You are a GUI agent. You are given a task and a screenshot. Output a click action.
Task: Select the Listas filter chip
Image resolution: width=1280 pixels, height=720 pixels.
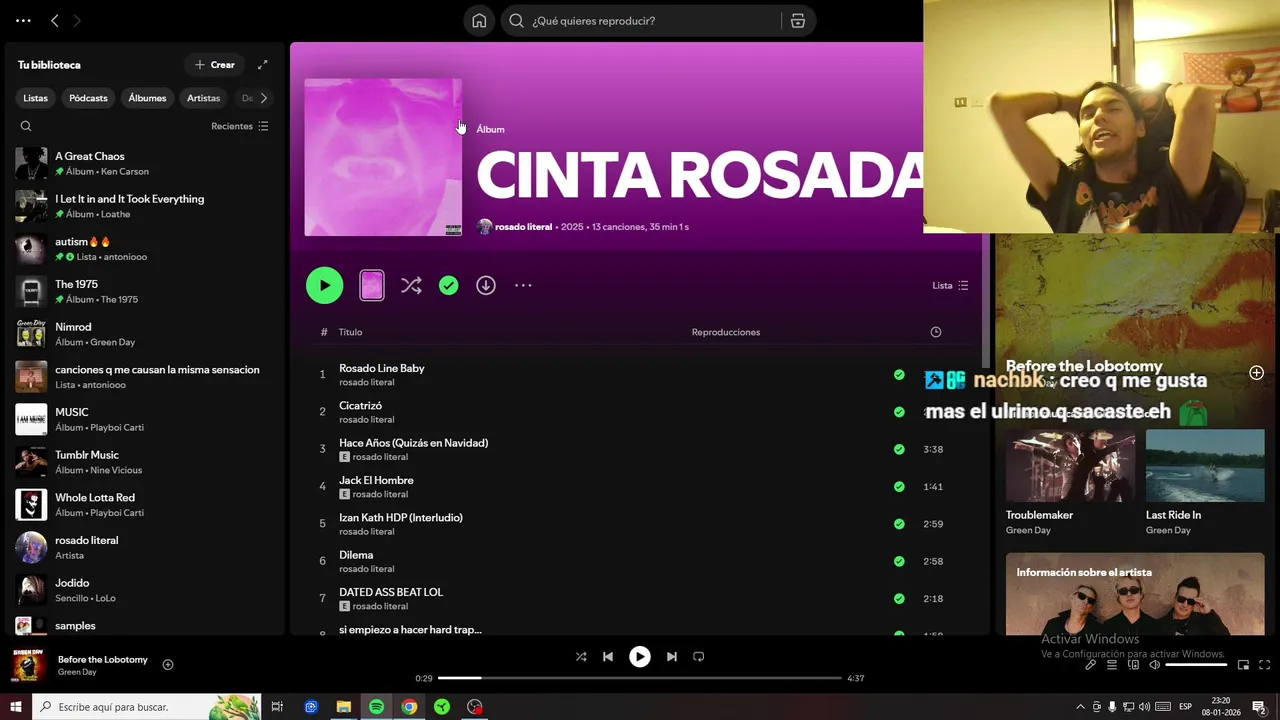point(36,98)
